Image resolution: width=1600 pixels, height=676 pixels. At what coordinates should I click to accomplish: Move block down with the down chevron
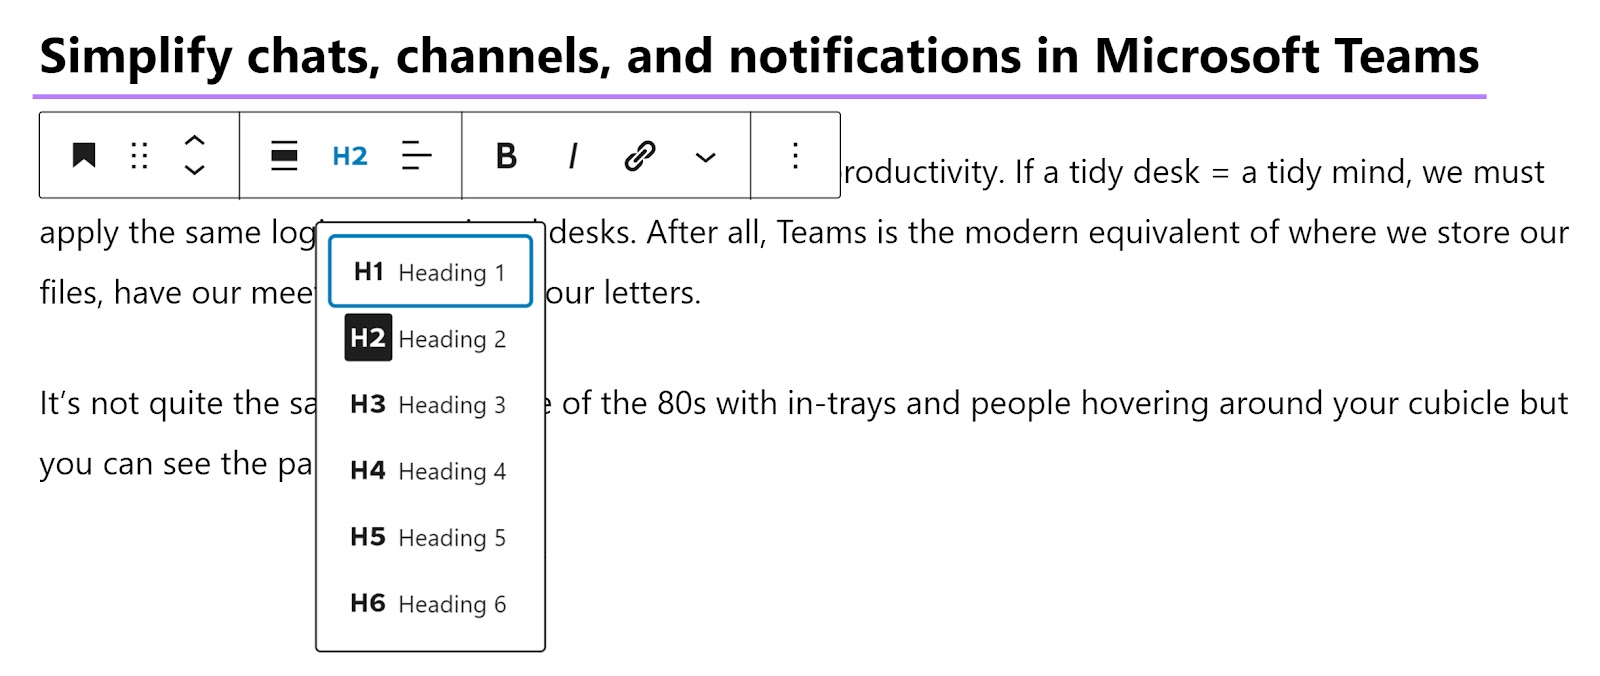195,171
